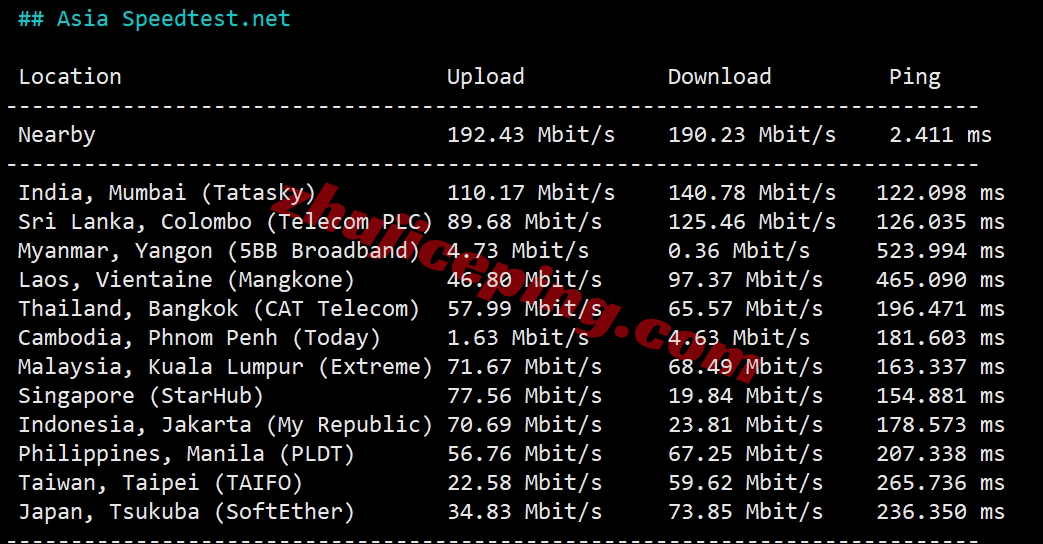This screenshot has width=1043, height=544.
Task: Click Tsukuba ping 236.350 ms
Action: 941,512
